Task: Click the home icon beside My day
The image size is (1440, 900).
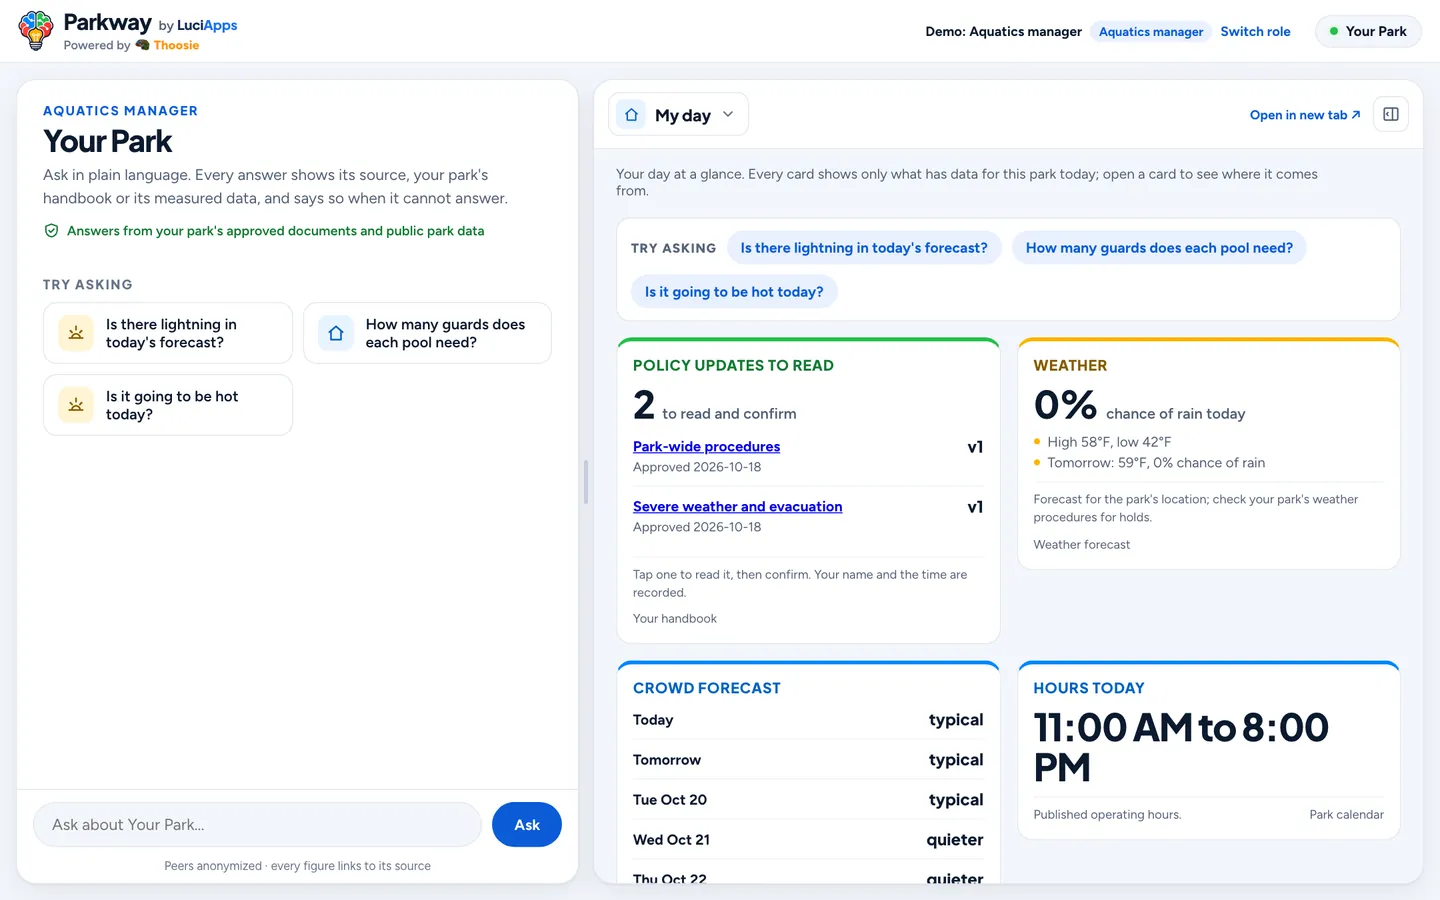Action: (631, 115)
